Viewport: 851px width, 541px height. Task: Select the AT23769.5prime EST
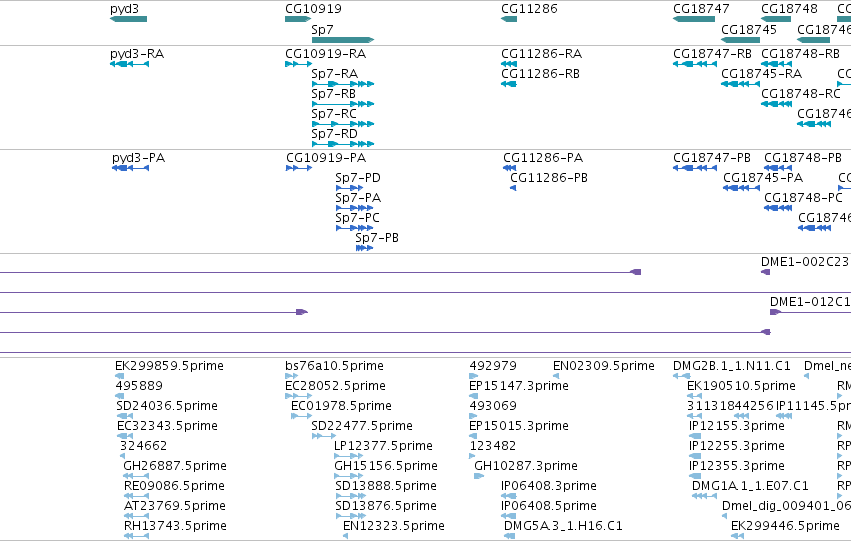(x=137, y=517)
